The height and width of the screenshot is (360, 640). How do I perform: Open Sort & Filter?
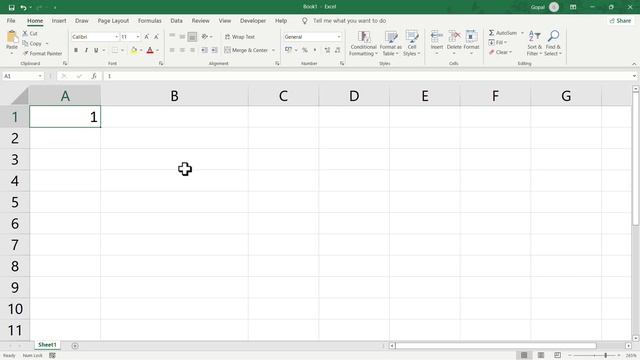click(534, 43)
